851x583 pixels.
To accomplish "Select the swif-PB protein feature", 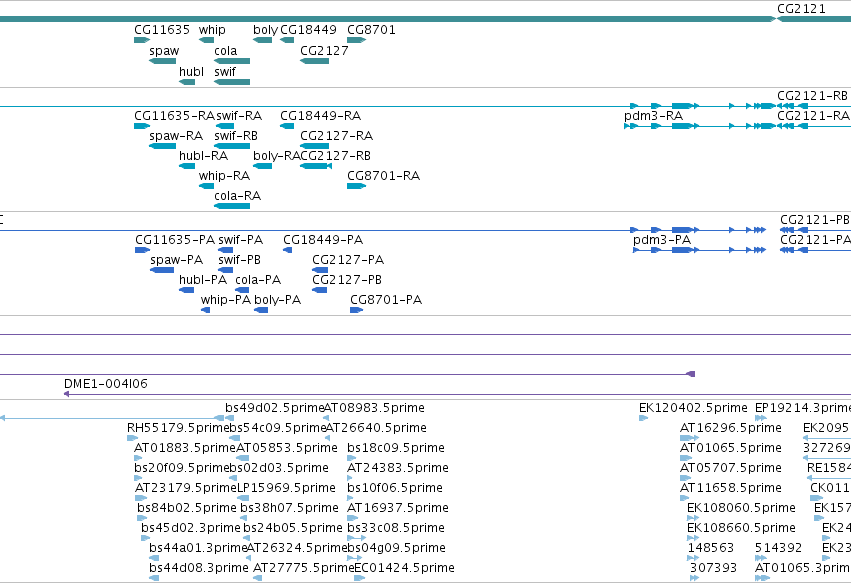I will point(225,270).
